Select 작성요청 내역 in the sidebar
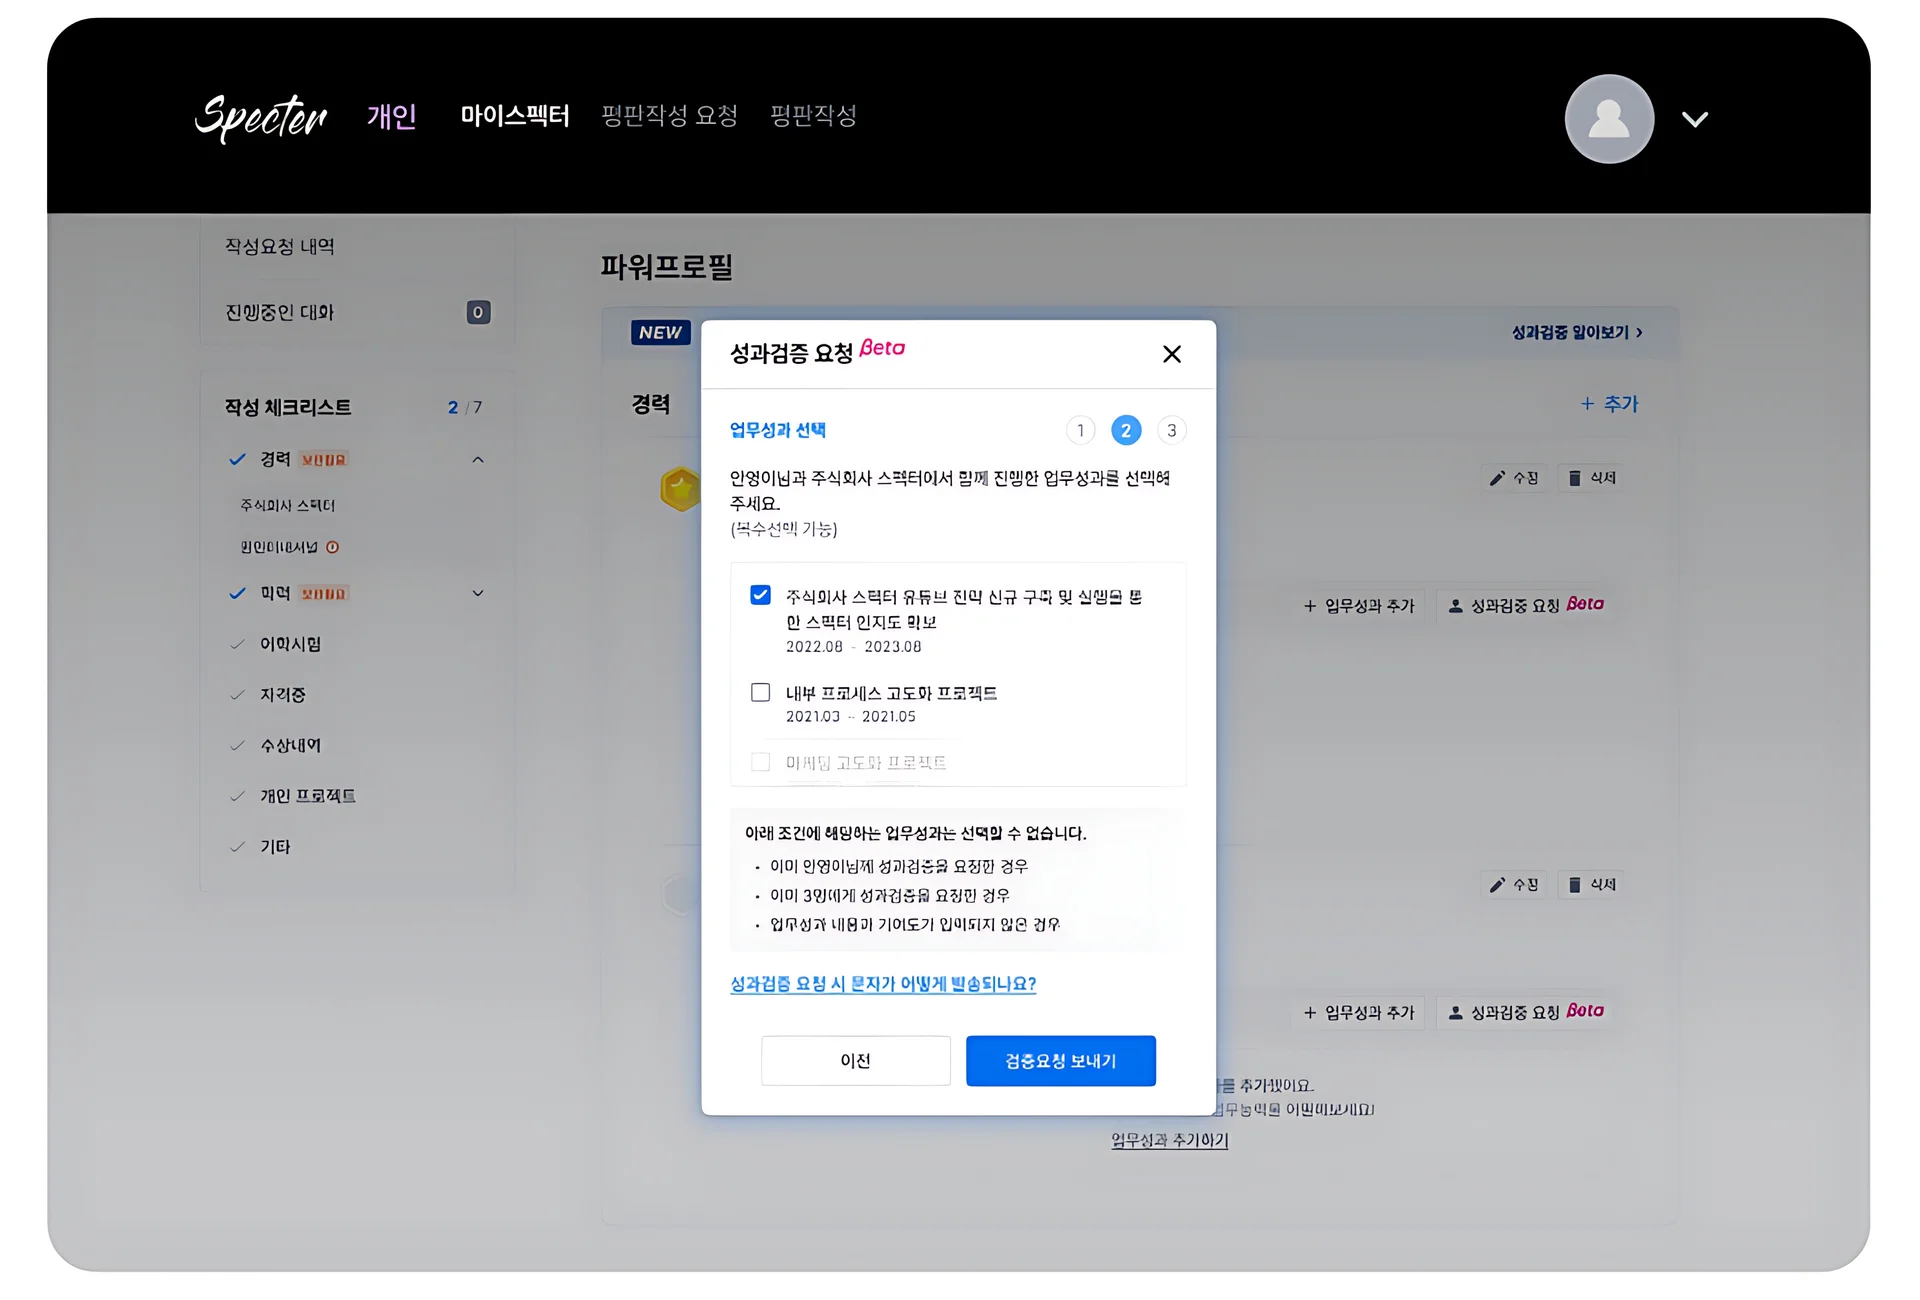Viewport: 1920px width, 1300px height. pyautogui.click(x=280, y=247)
